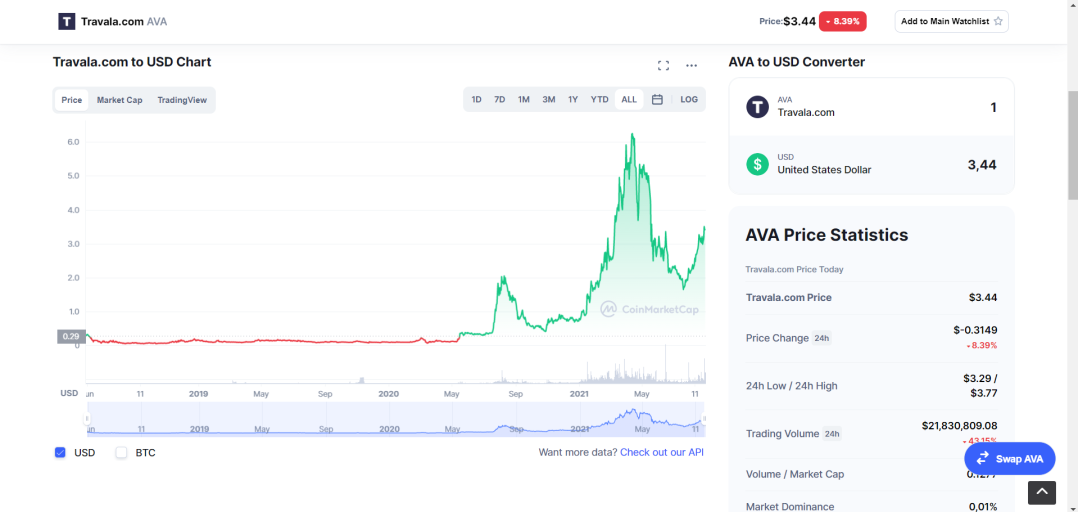The image size is (1078, 512).
Task: Open the 24h dropdown beside Price Change
Action: [822, 338]
